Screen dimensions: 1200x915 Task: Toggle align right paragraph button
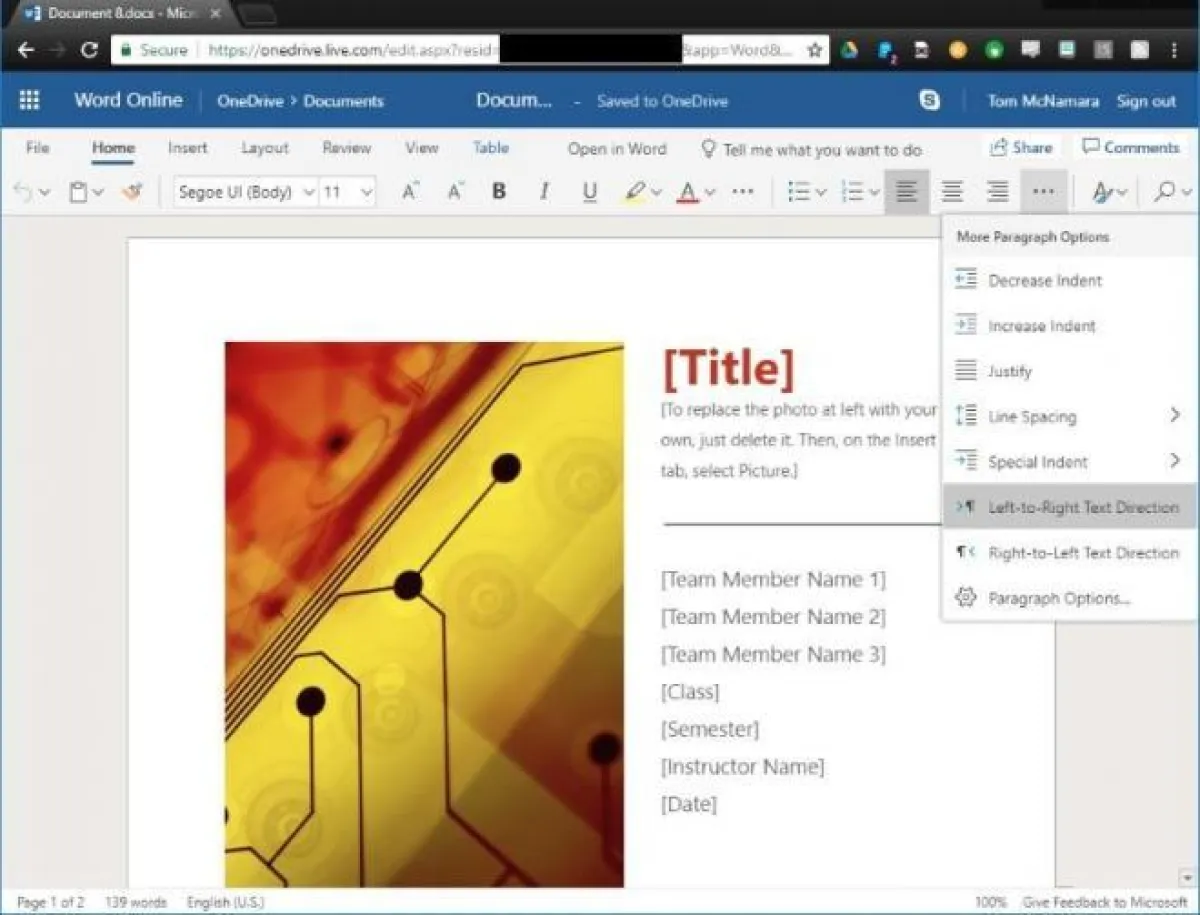coord(997,192)
